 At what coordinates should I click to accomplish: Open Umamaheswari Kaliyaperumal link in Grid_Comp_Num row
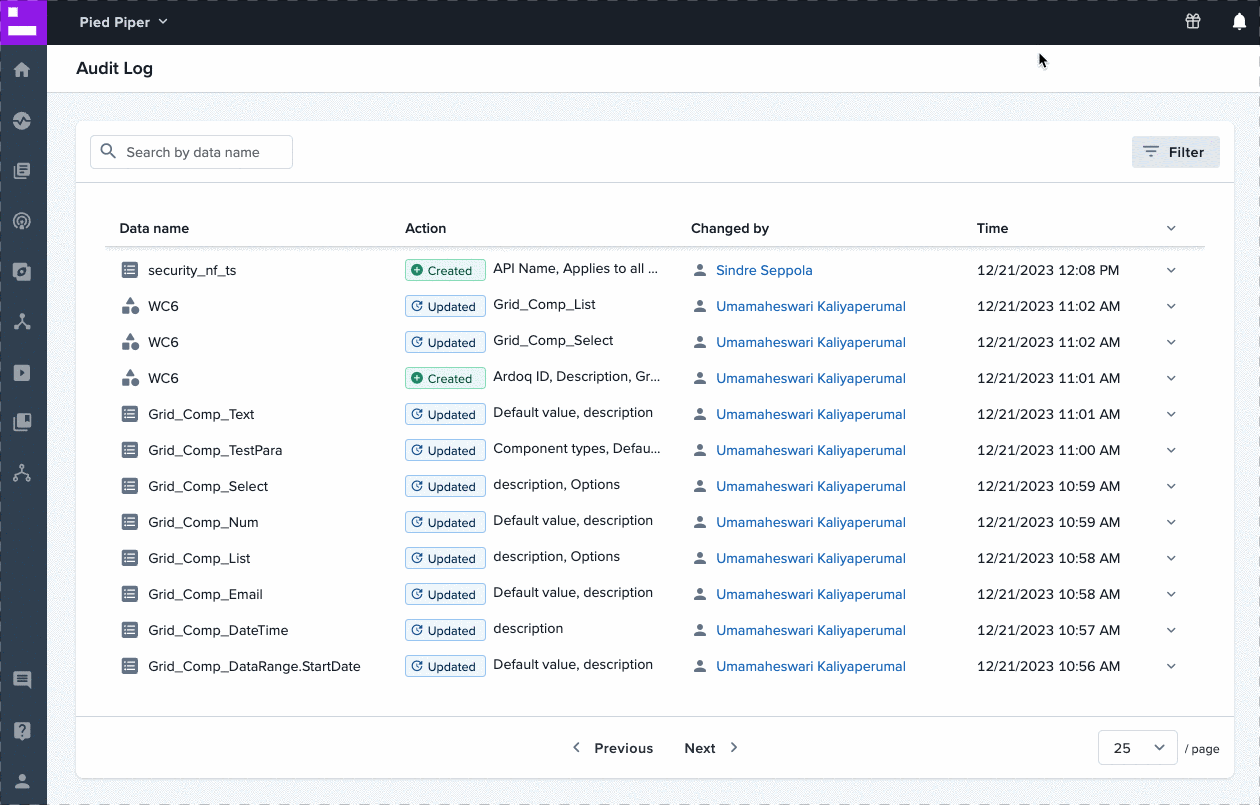point(811,522)
